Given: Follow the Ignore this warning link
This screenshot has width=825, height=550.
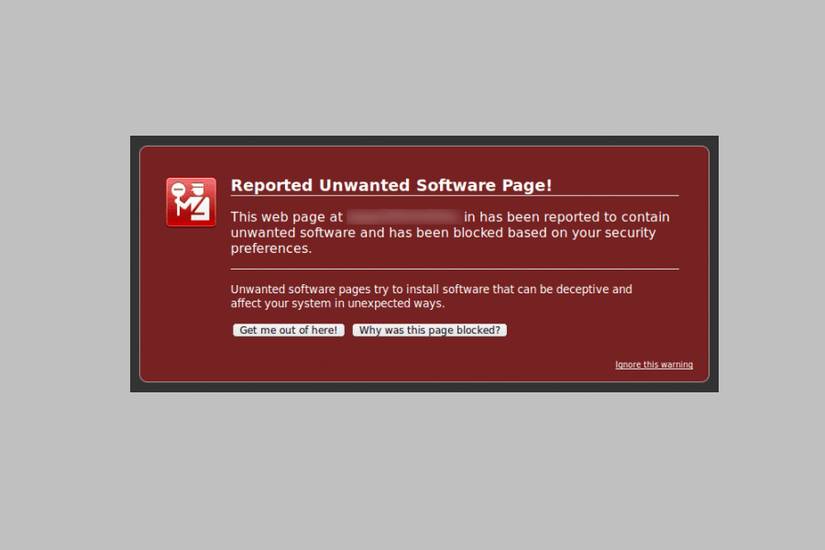Looking at the screenshot, I should tap(654, 365).
